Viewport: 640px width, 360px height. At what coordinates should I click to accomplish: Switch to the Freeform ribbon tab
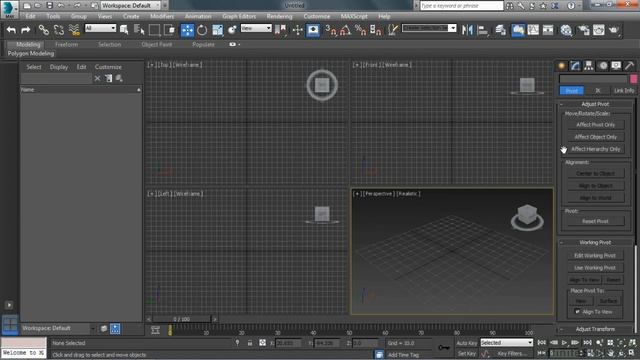pyautogui.click(x=67, y=44)
